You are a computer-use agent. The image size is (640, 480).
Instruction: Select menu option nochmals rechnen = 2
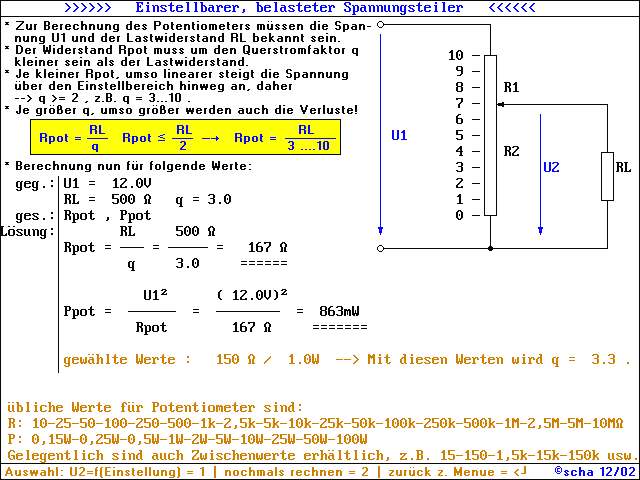[297, 471]
